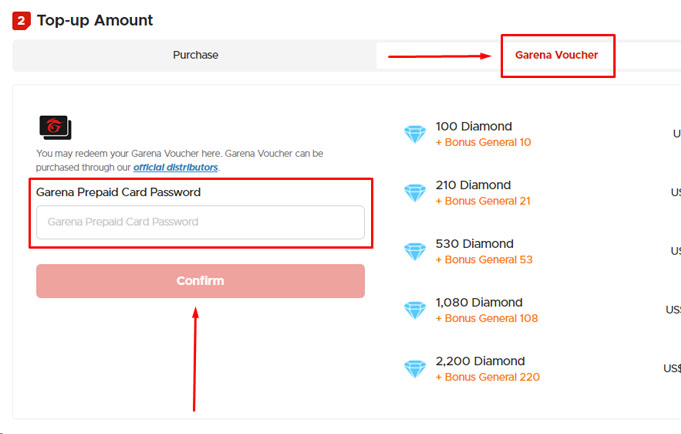Screen dimensions: 681x434
Task: Open the official distributors link
Action: click(175, 167)
